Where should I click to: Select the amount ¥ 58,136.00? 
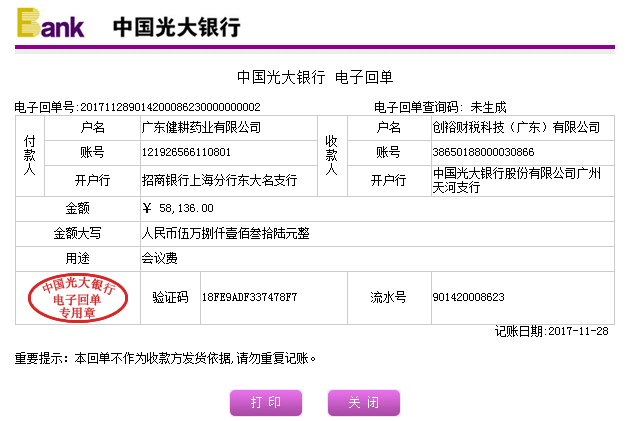(178, 208)
